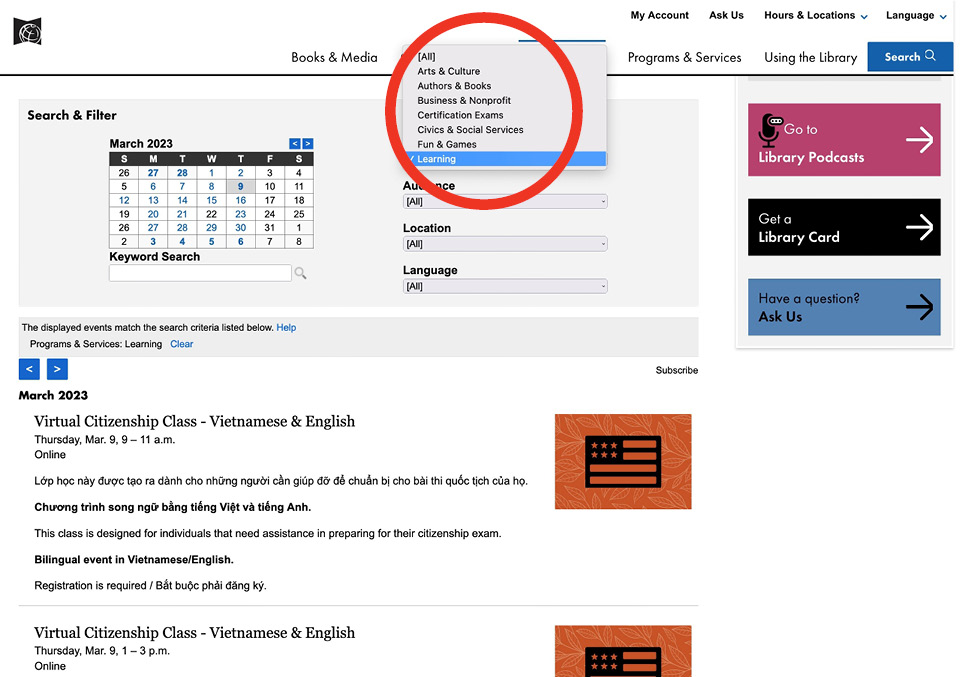
Task: Open the Hours & Locations menu
Action: click(x=810, y=15)
